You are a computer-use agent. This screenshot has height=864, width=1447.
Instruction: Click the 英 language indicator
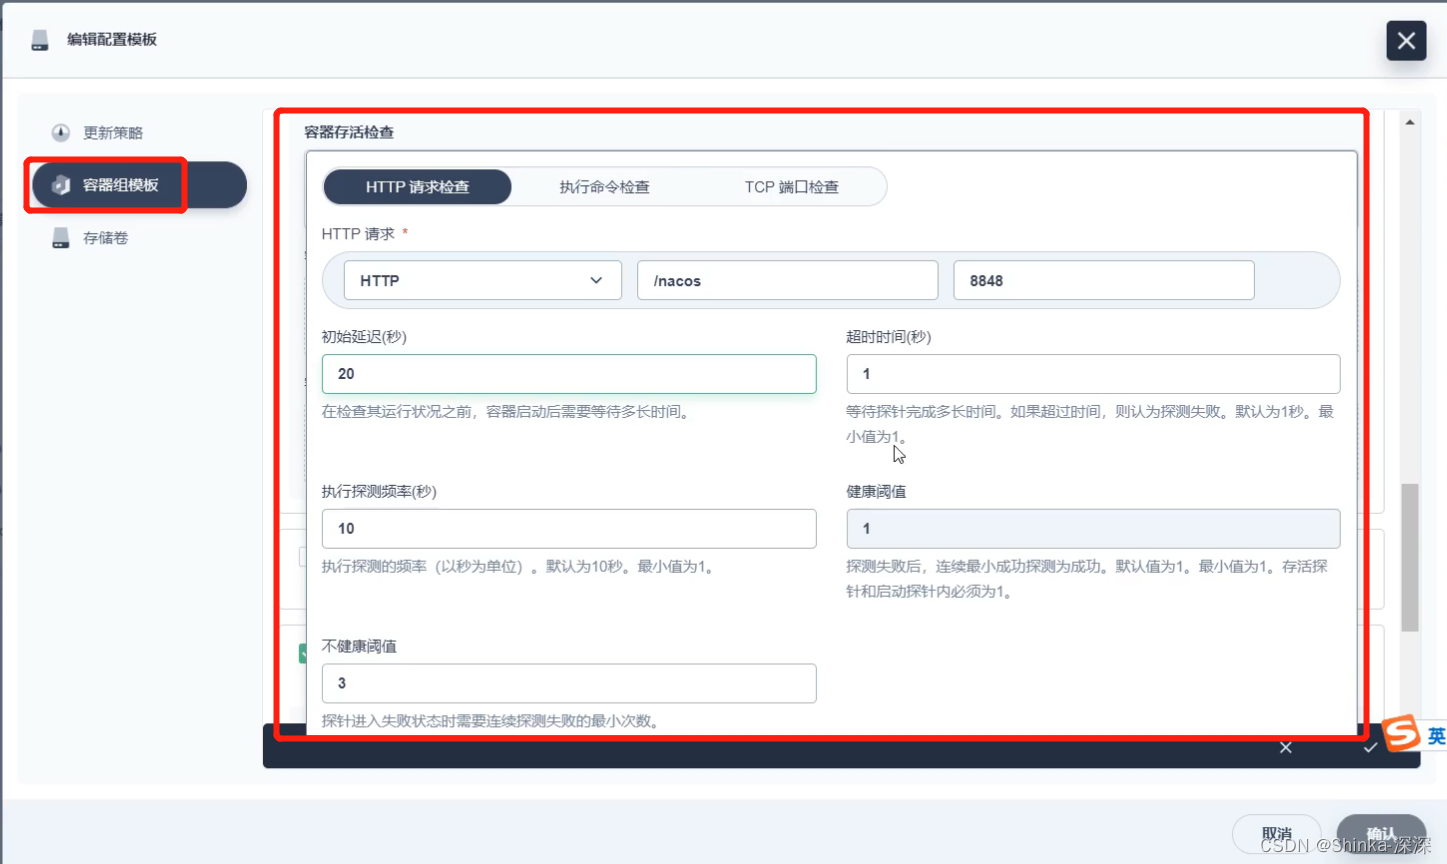click(1436, 736)
